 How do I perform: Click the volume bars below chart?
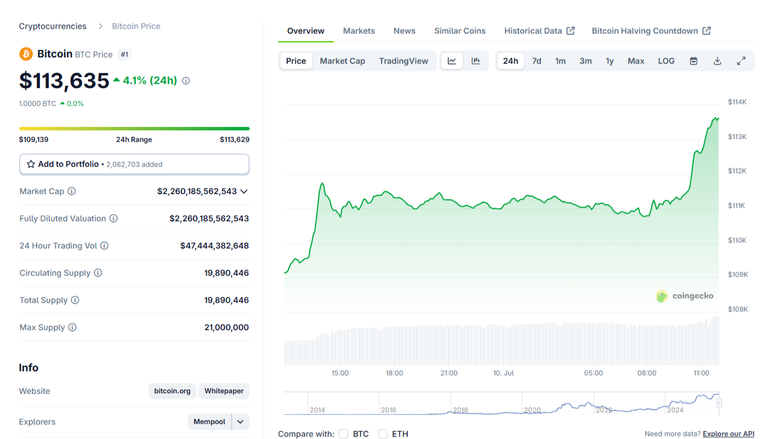pyautogui.click(x=502, y=341)
